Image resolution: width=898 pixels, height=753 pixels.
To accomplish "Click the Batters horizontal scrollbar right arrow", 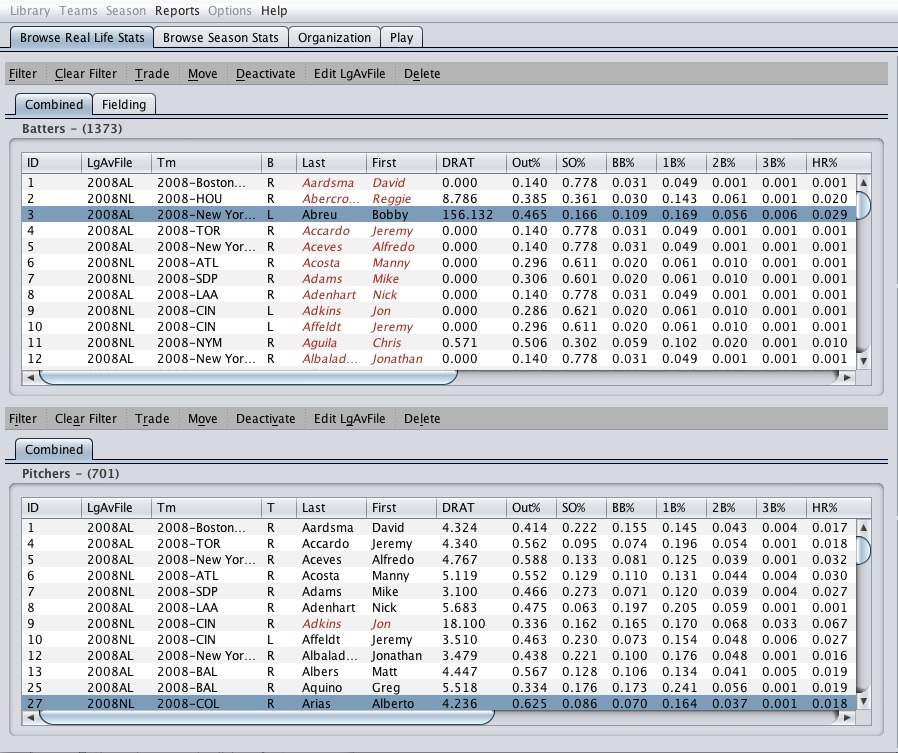I will [x=847, y=377].
